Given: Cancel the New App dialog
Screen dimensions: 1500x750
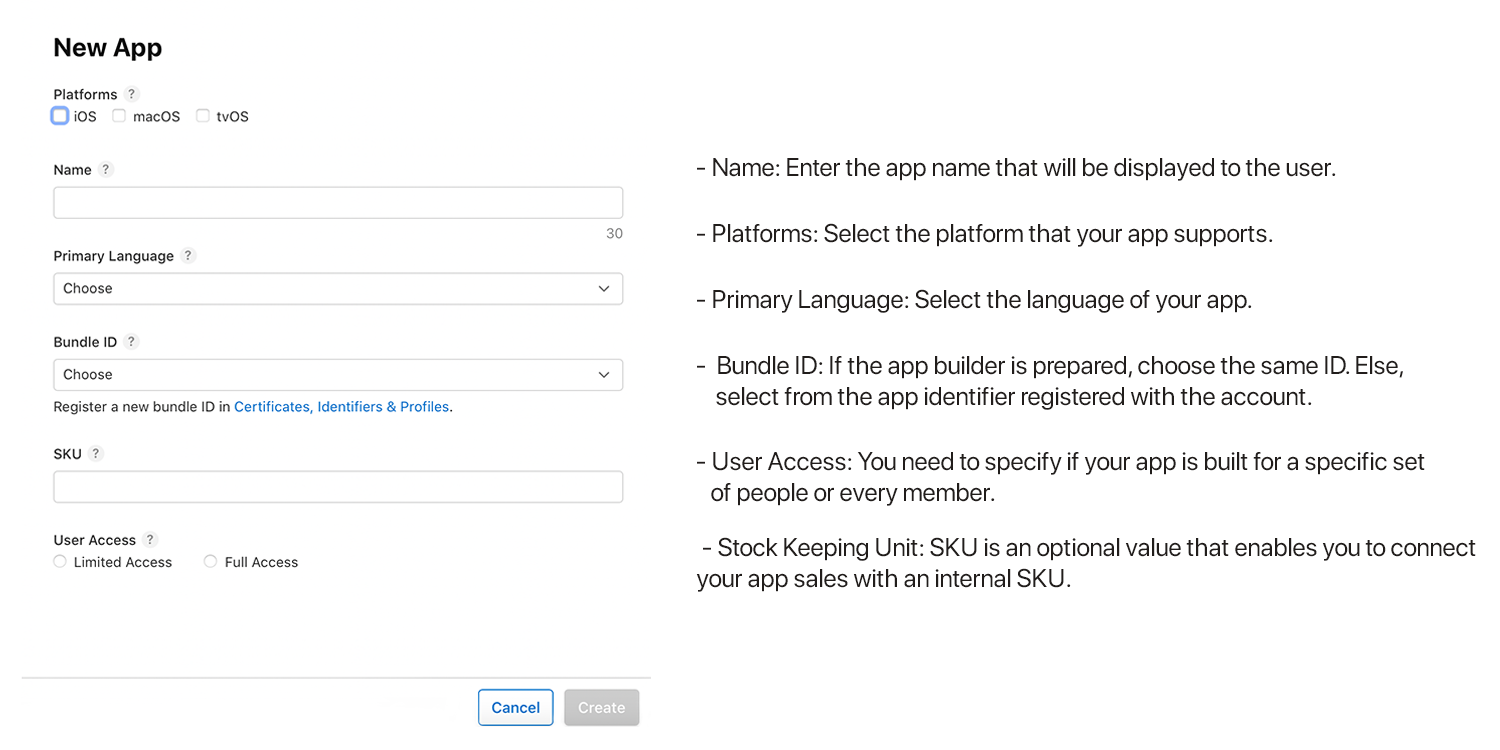Looking at the screenshot, I should [x=516, y=708].
